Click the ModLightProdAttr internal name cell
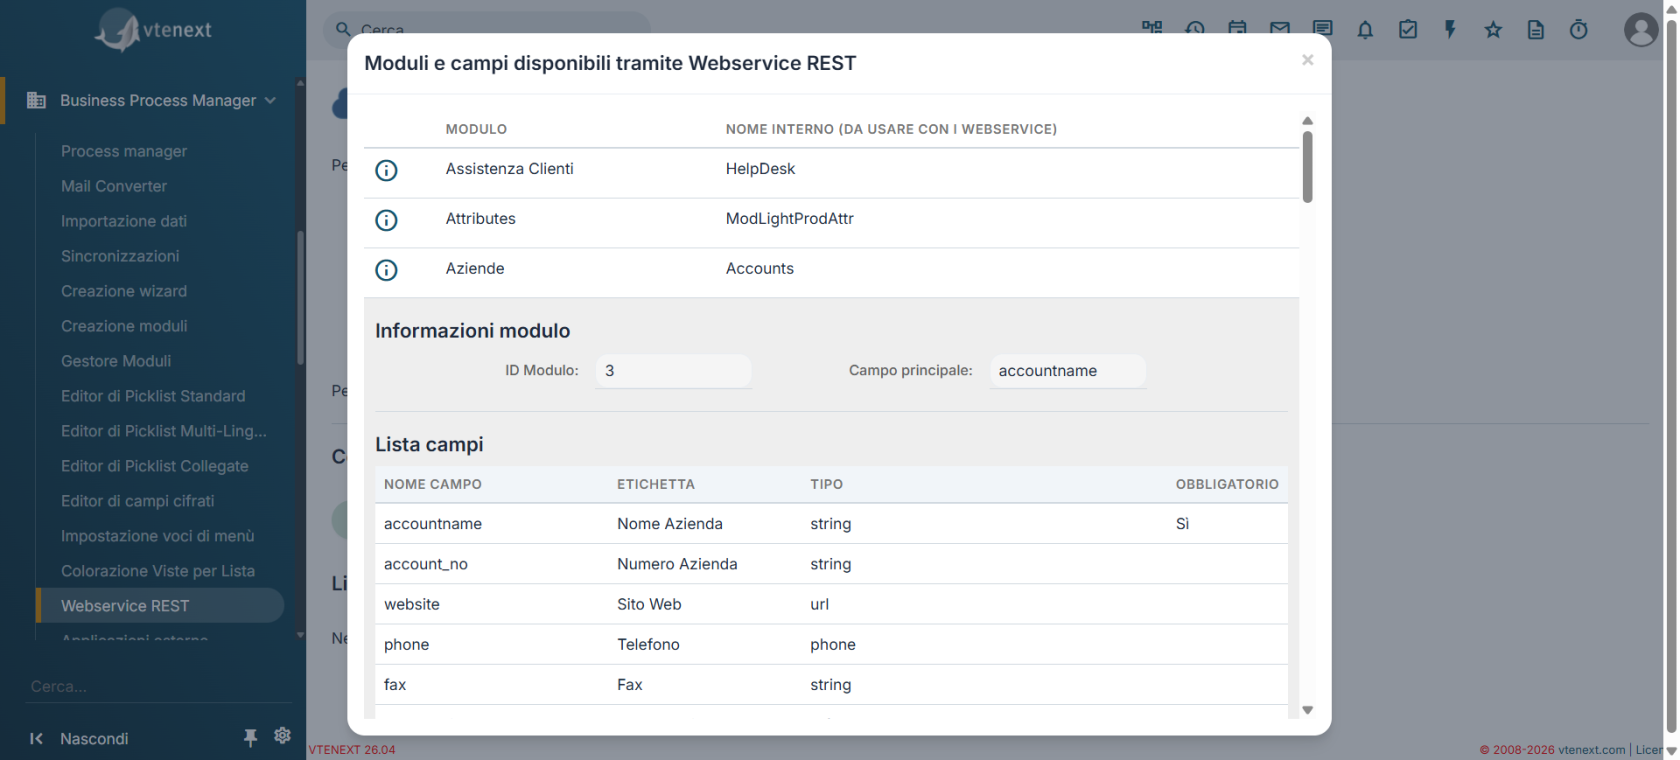Screen dimensions: 1680x760 pyautogui.click(x=790, y=219)
